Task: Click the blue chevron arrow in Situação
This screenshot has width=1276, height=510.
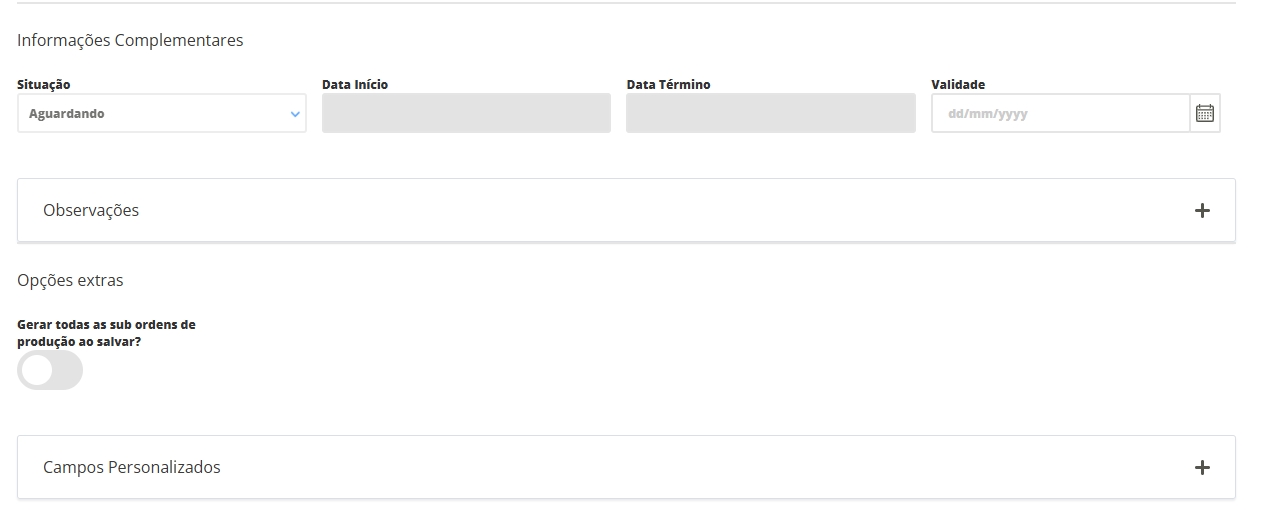Action: click(x=295, y=114)
